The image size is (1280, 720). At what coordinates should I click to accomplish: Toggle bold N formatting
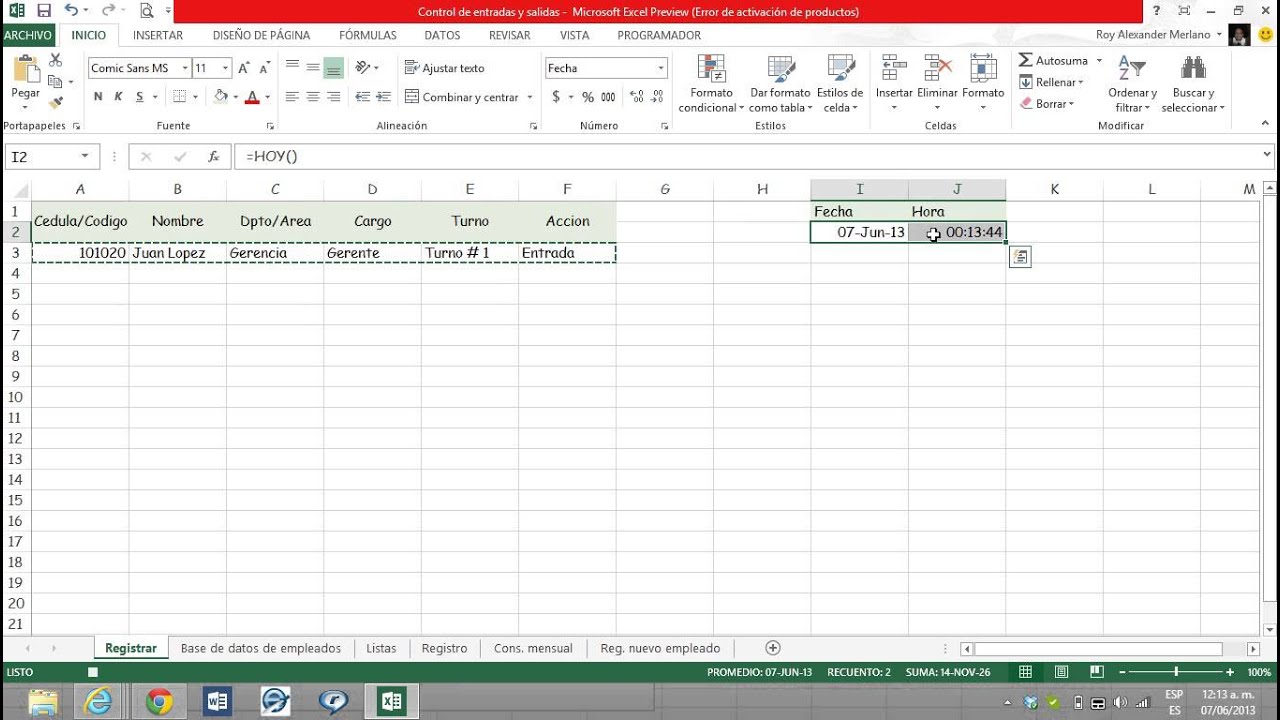click(x=98, y=97)
